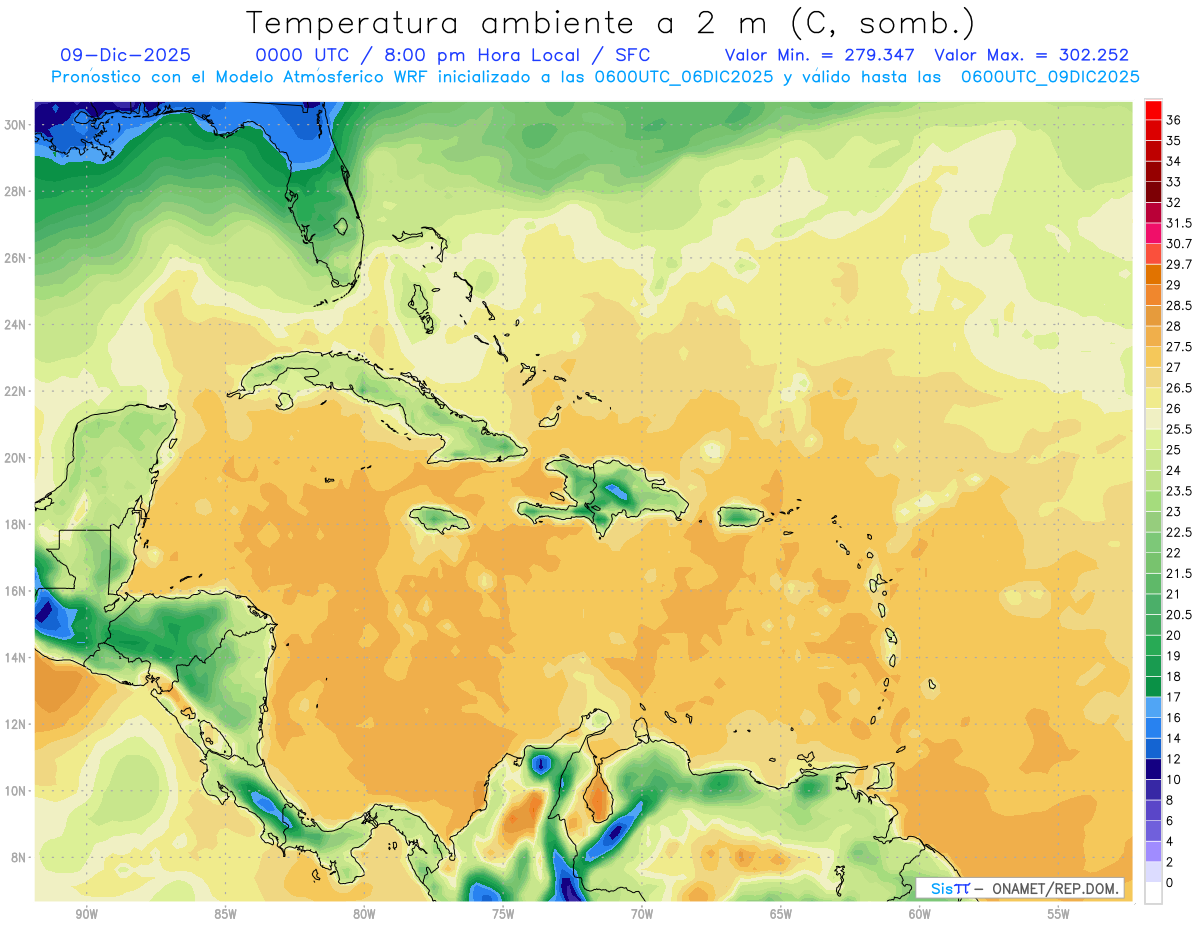Click legend value '21.5'

[1179, 573]
